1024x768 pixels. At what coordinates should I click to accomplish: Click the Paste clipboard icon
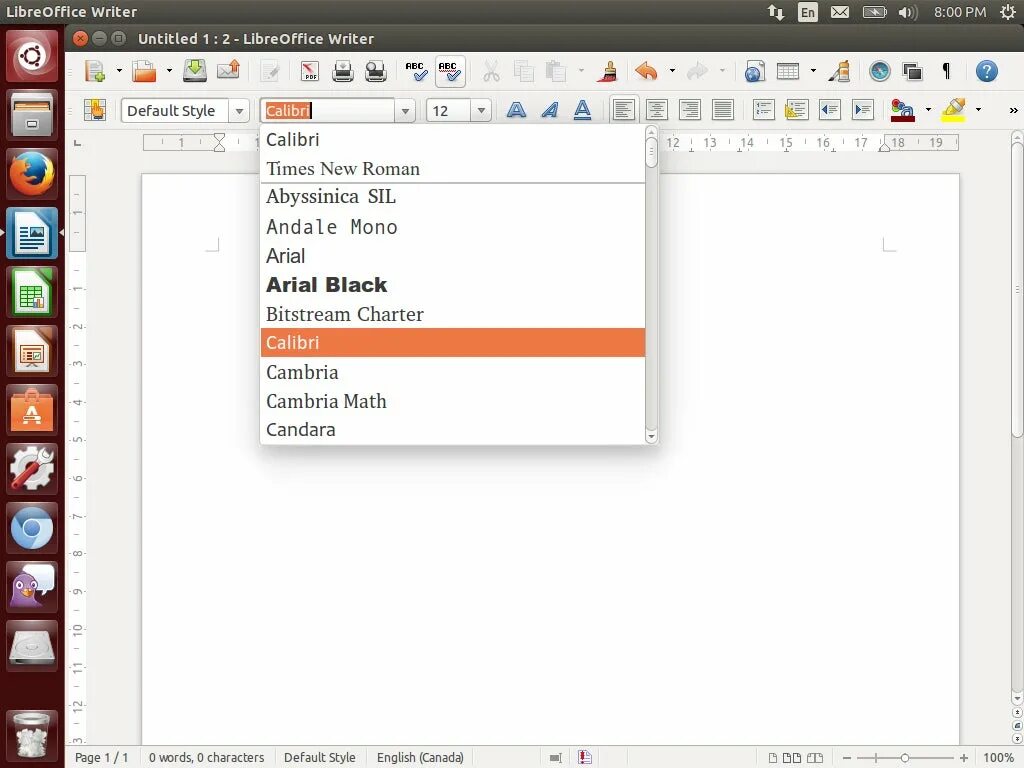pos(556,71)
